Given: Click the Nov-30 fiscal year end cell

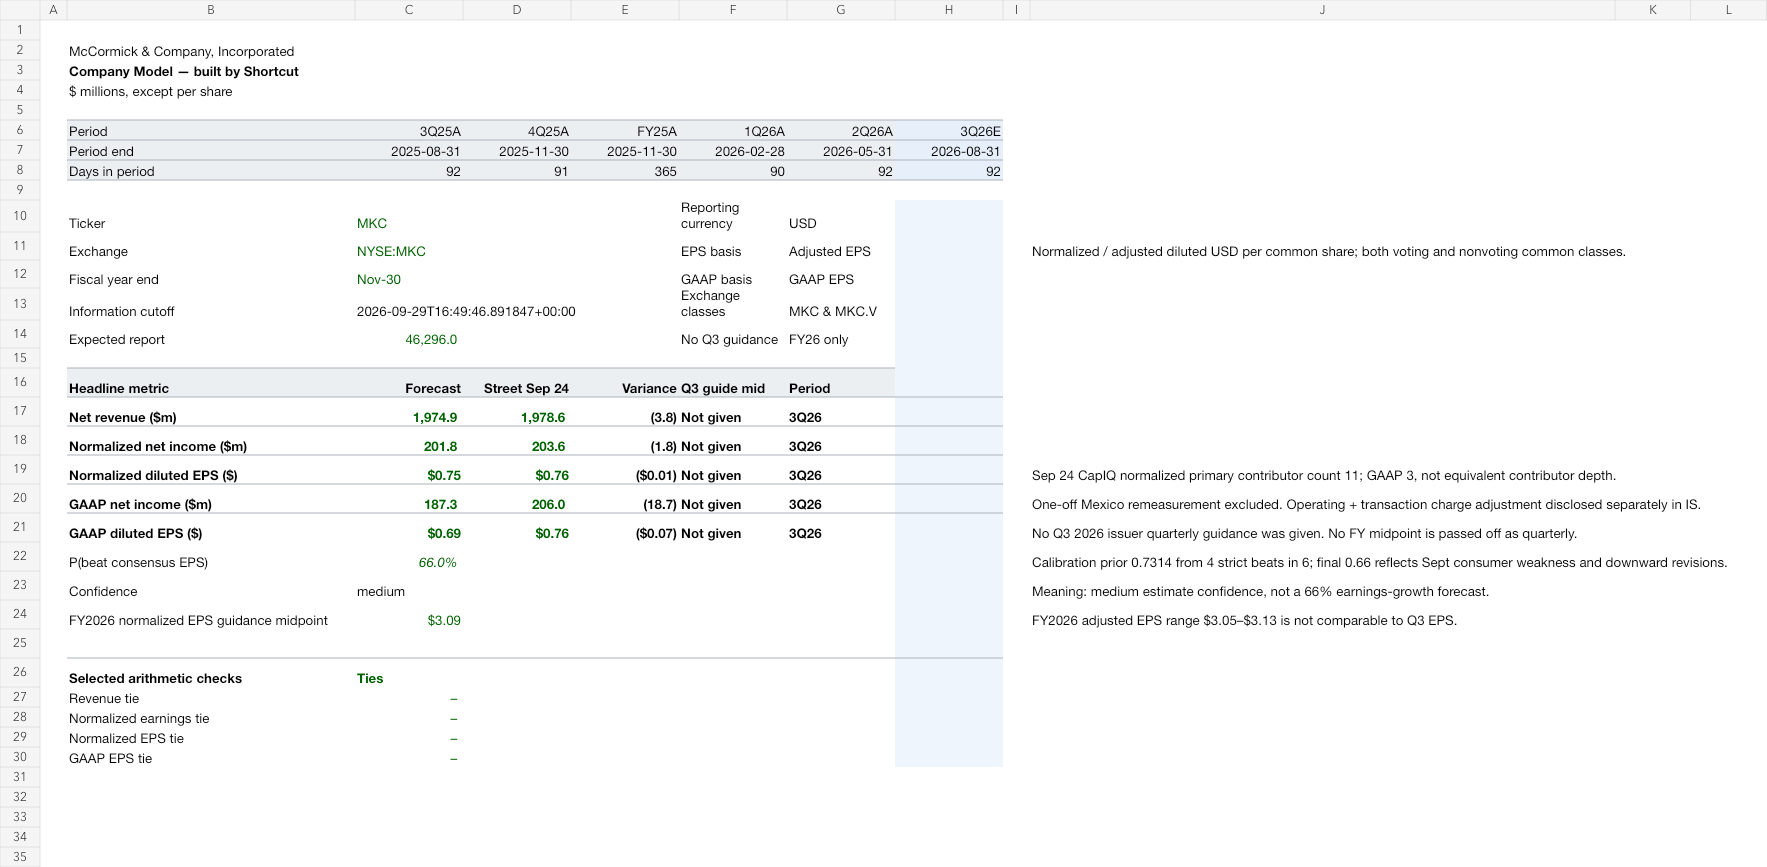Looking at the screenshot, I should (x=379, y=280).
